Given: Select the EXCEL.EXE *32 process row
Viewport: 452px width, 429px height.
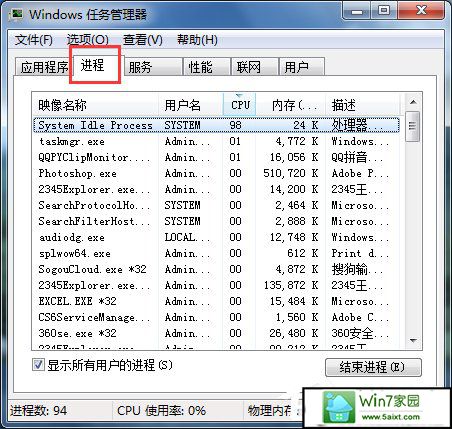Looking at the screenshot, I should [217, 301].
